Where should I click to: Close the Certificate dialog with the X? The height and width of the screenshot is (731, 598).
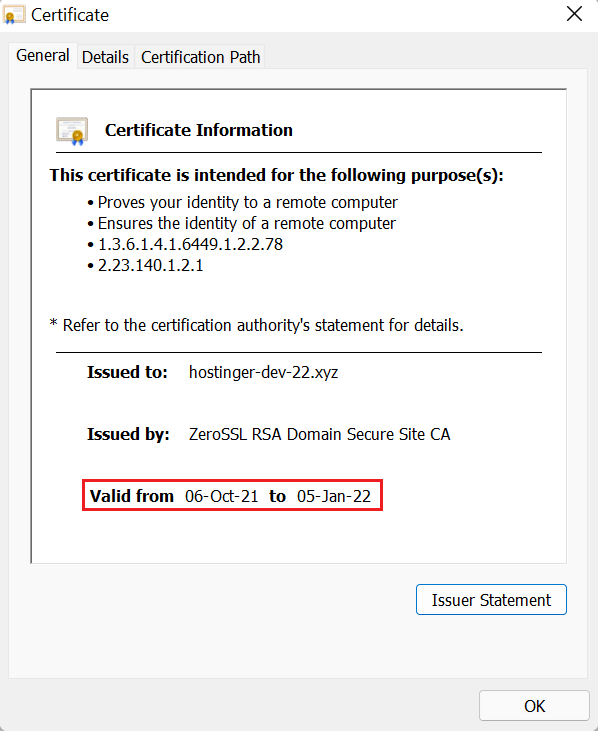(574, 14)
